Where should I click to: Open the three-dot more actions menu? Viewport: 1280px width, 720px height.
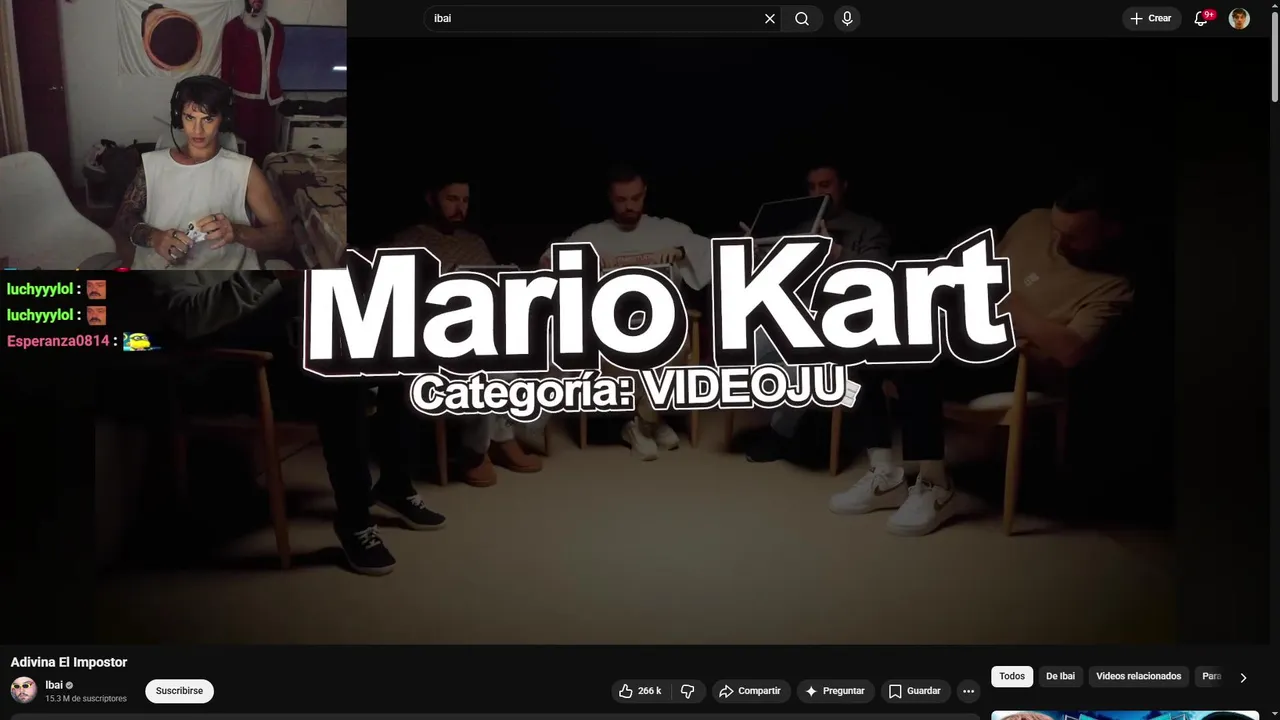click(968, 691)
